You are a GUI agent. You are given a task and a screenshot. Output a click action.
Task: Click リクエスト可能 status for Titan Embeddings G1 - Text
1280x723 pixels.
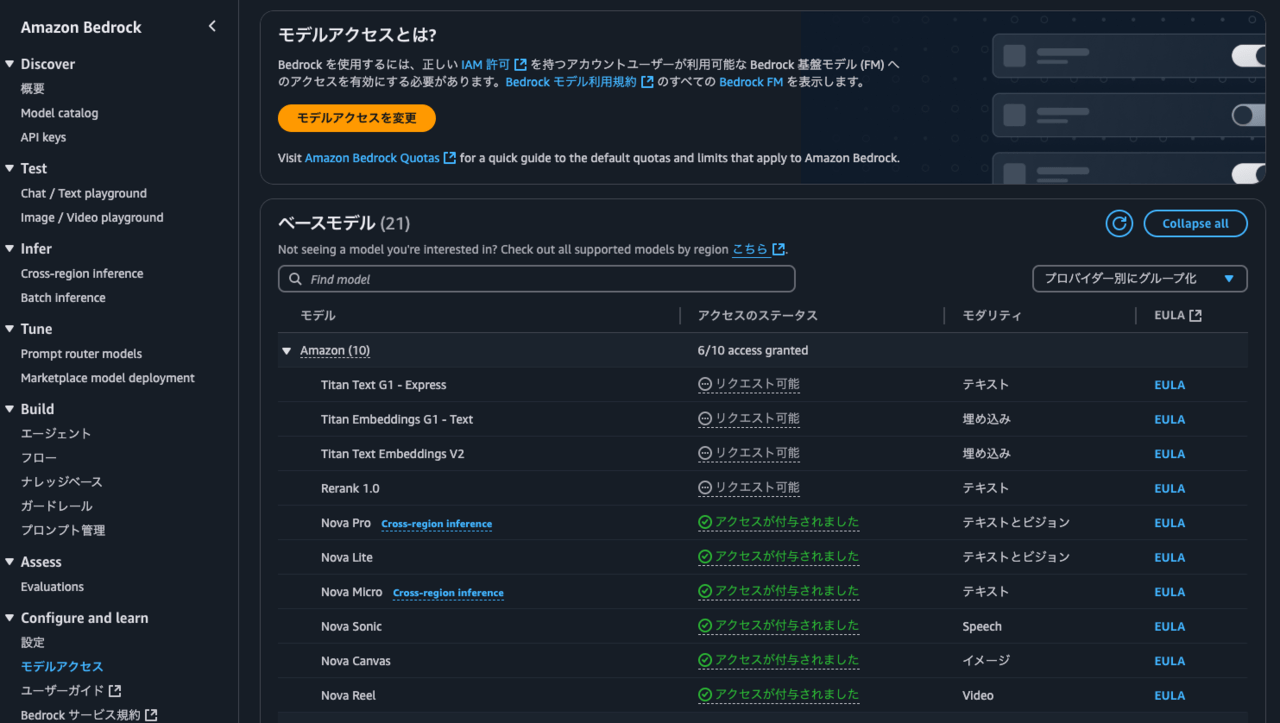749,419
